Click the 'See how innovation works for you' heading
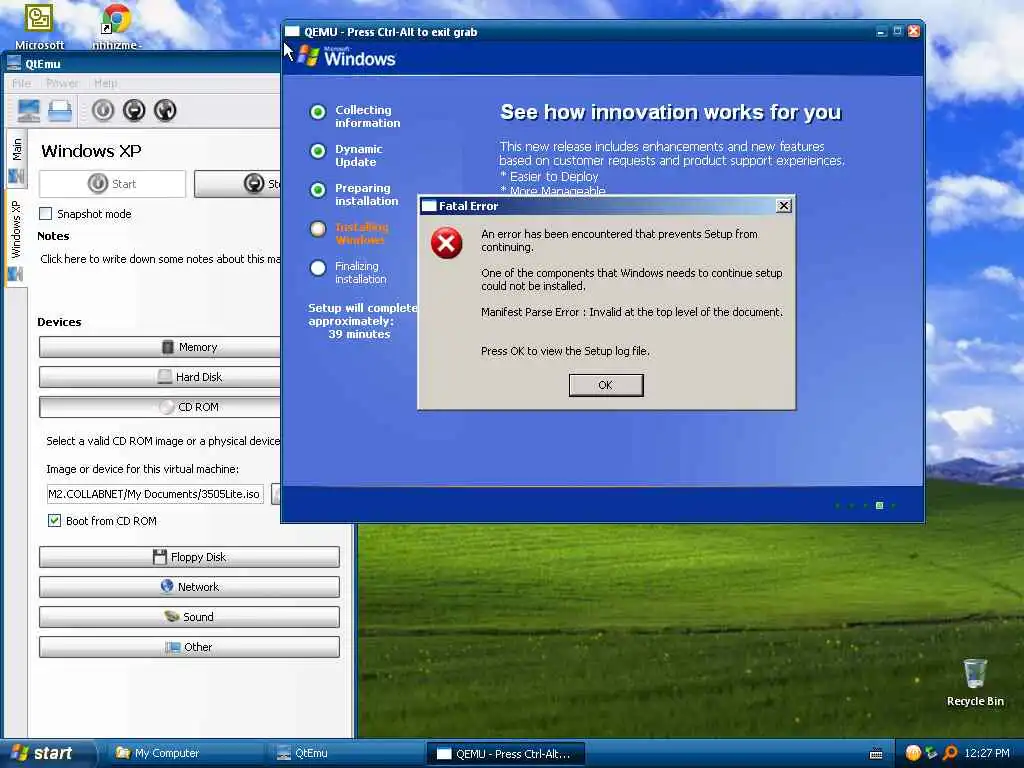The height and width of the screenshot is (768, 1024). (x=671, y=112)
